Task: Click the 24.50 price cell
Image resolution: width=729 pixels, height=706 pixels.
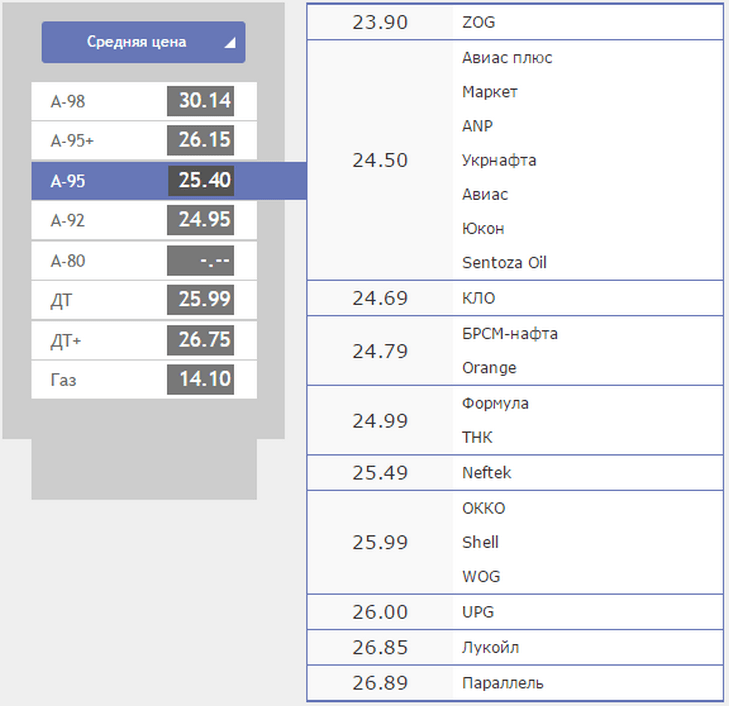Action: 380,160
